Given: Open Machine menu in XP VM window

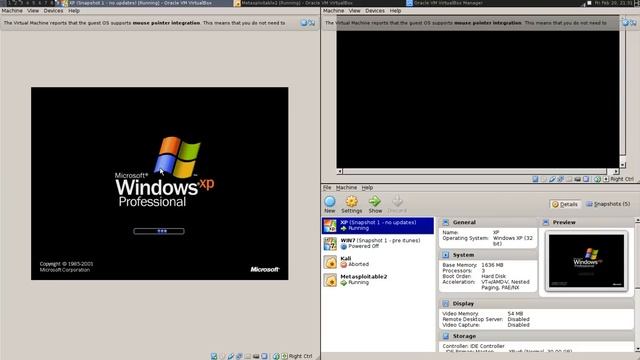Looking at the screenshot, I should 12,11.
